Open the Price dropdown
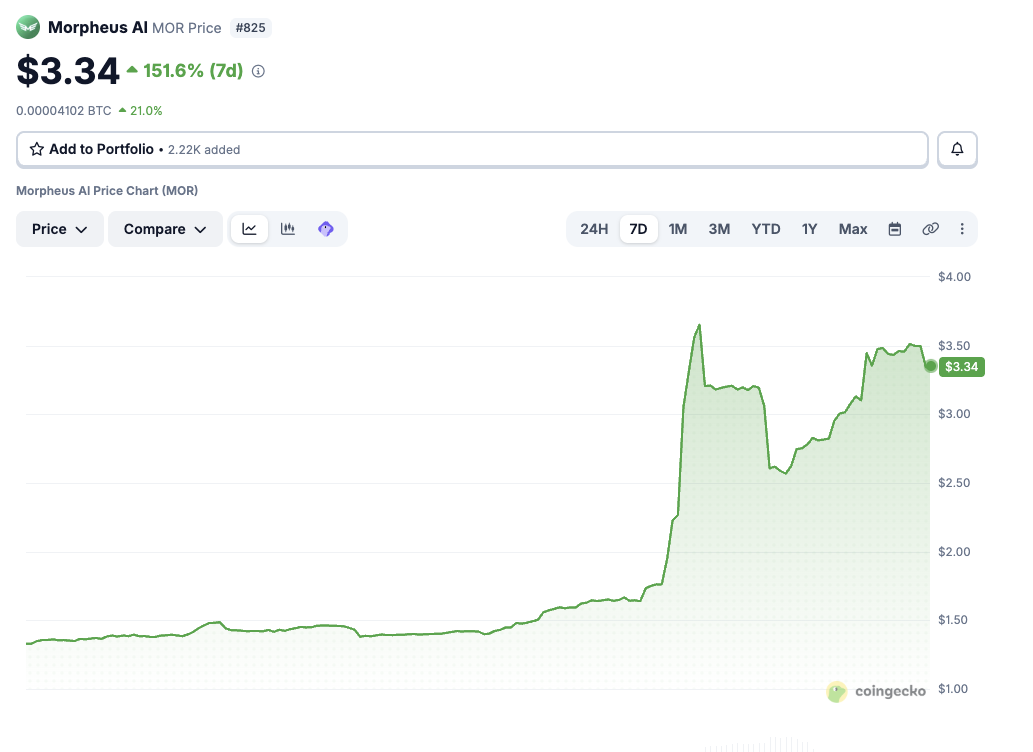Screen dimensions: 1033x752 coord(60,229)
